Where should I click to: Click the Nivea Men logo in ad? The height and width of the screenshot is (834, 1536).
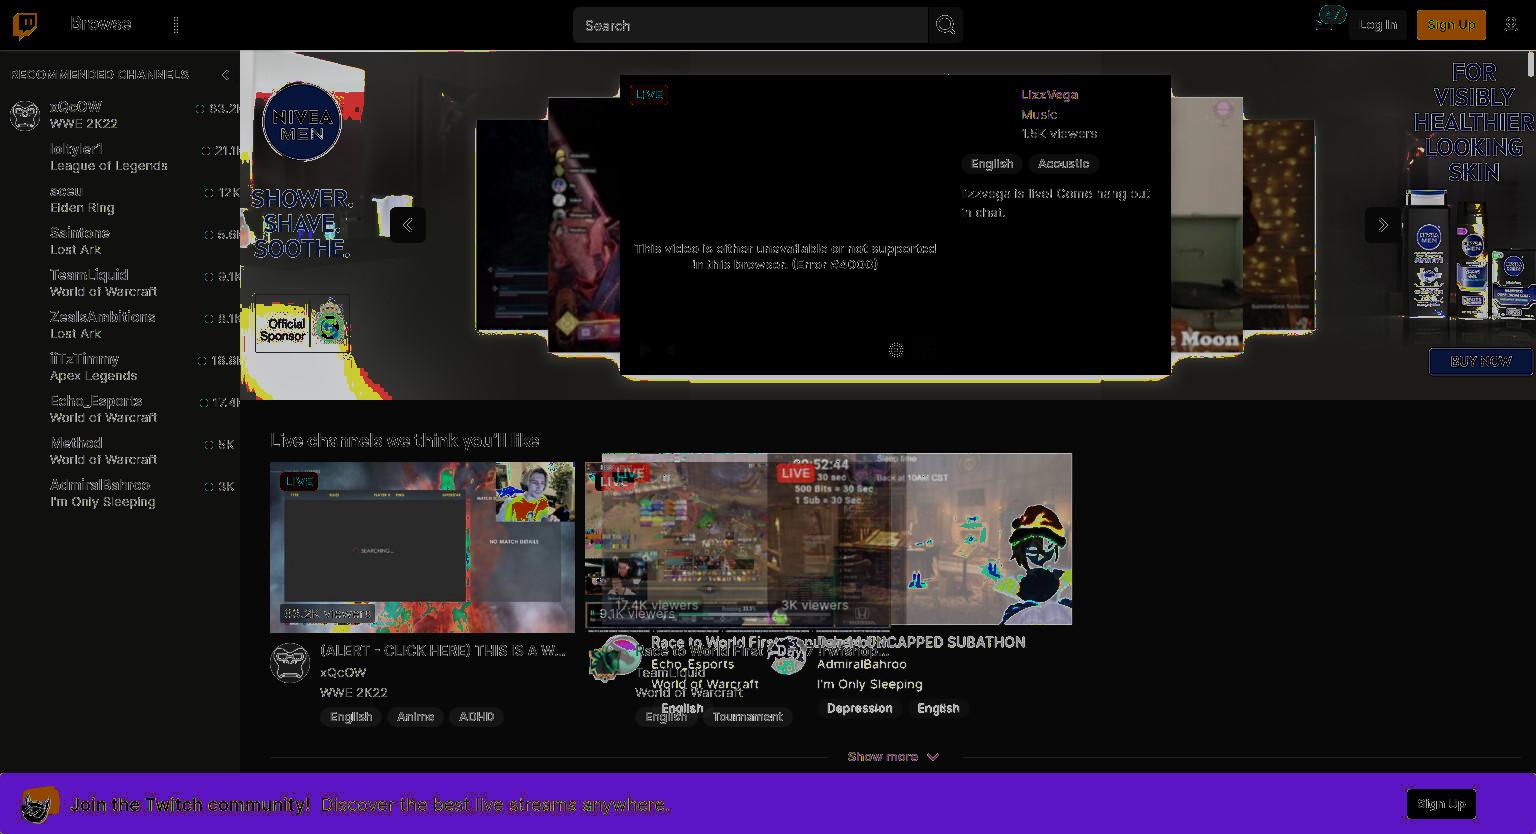click(302, 122)
